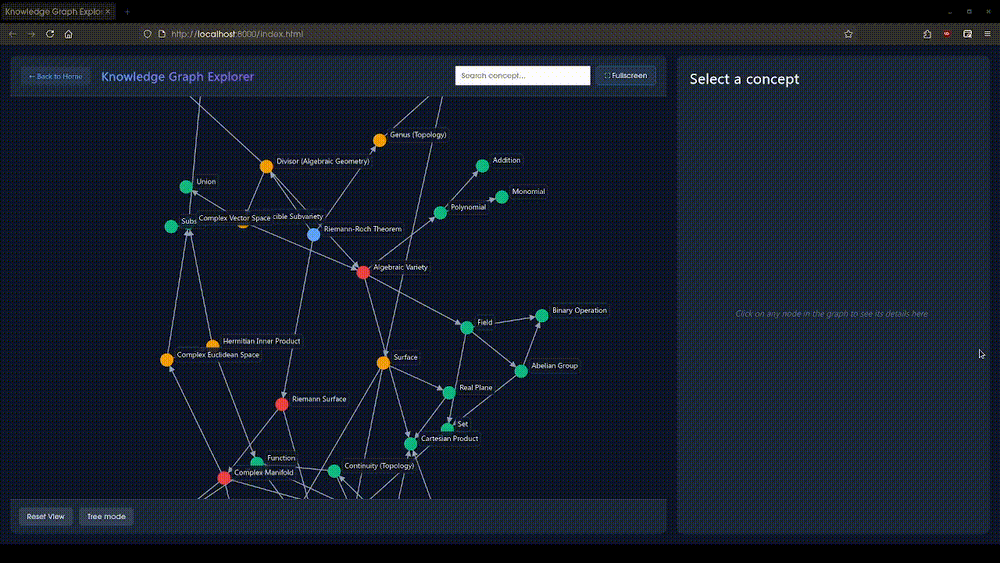Click the browser reload icon
Screen dimensions: 1000x563
coord(50,34)
